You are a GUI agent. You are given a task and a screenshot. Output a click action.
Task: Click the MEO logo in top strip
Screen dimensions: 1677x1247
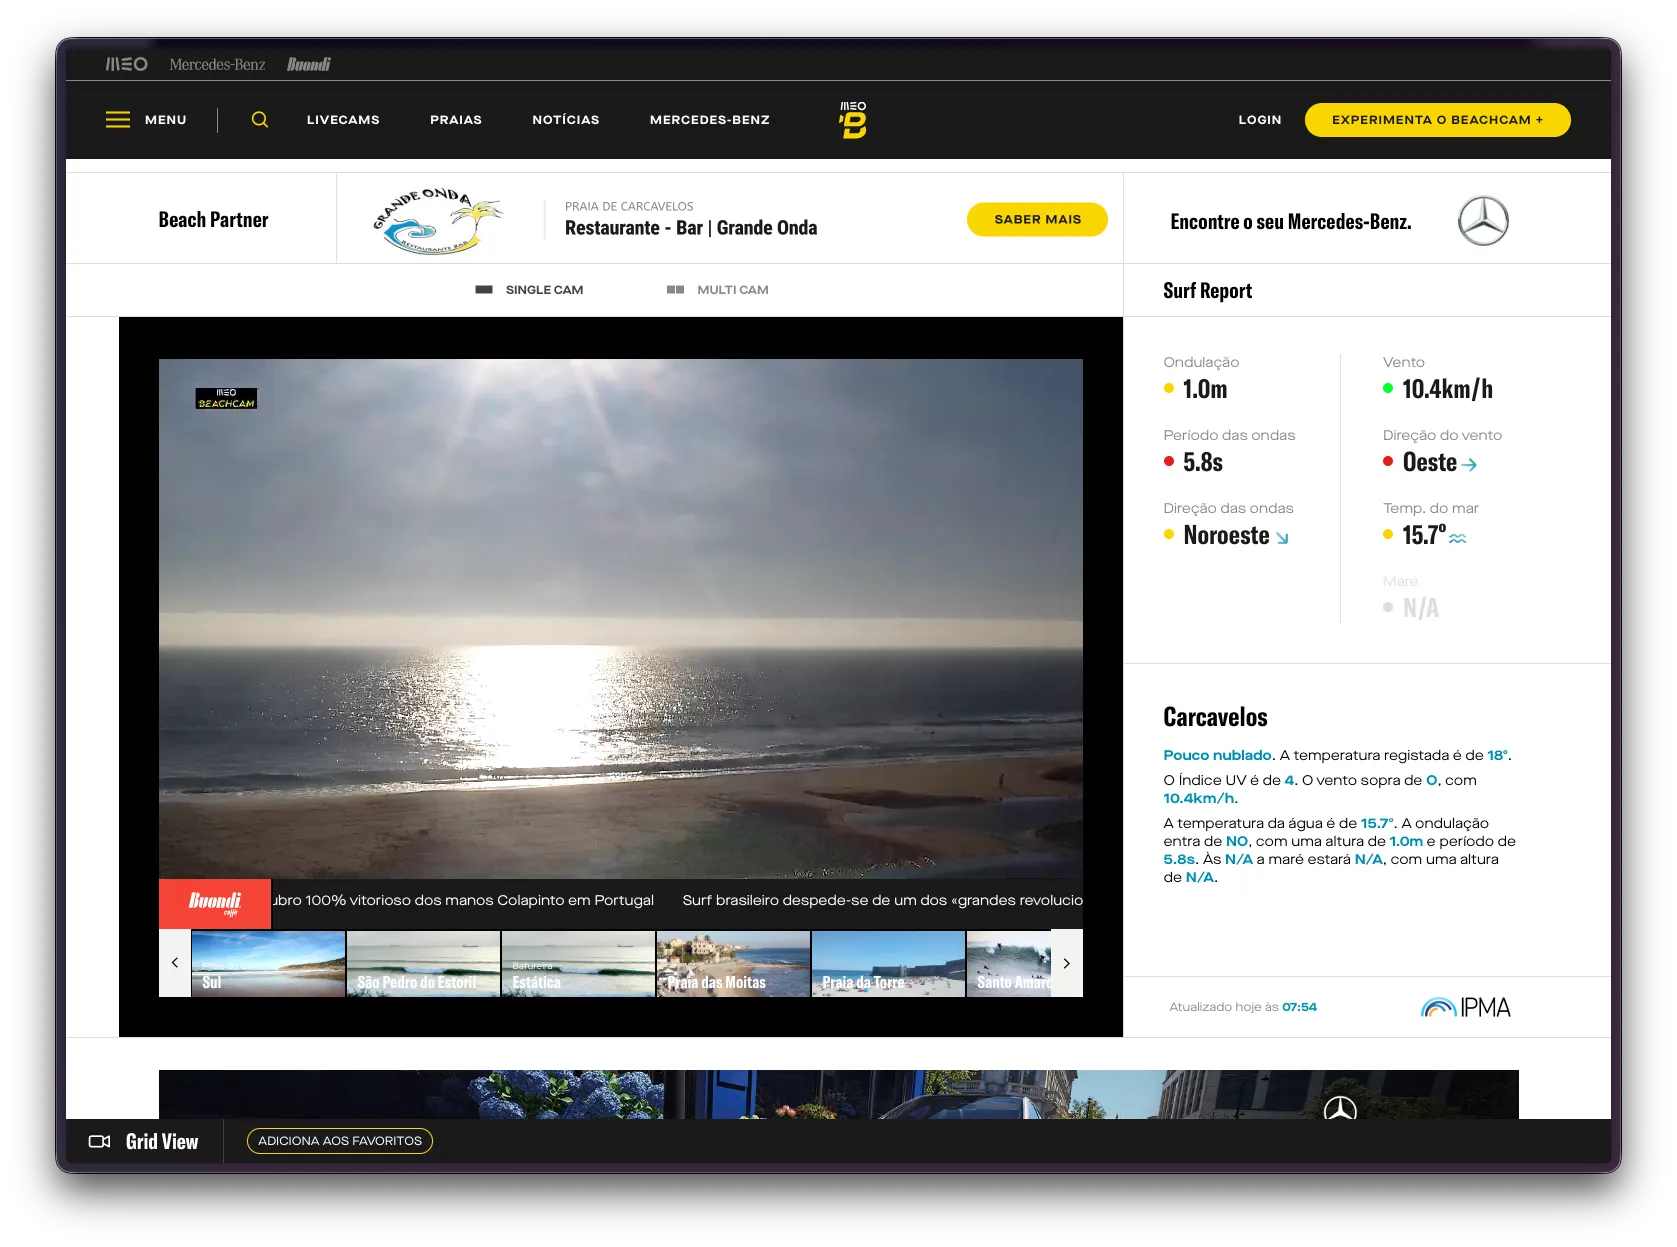(127, 64)
